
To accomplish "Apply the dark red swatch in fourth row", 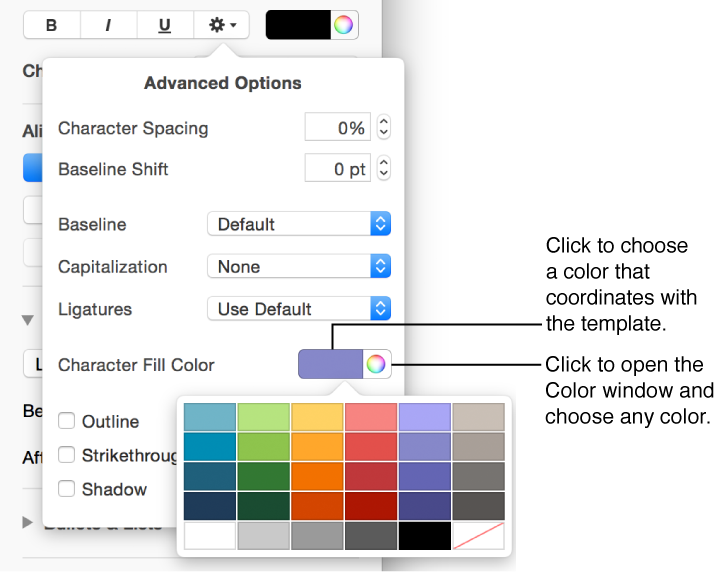I will (x=371, y=506).
